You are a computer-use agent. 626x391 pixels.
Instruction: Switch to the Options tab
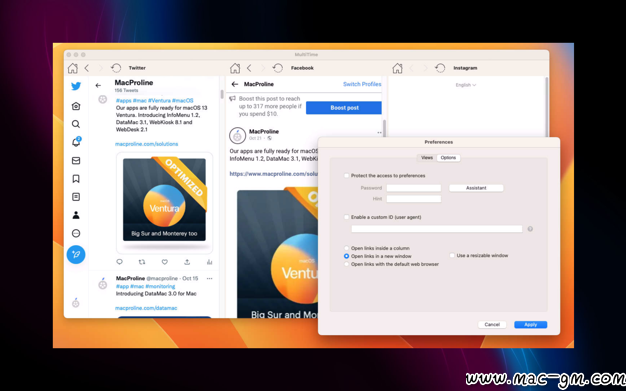(x=448, y=158)
